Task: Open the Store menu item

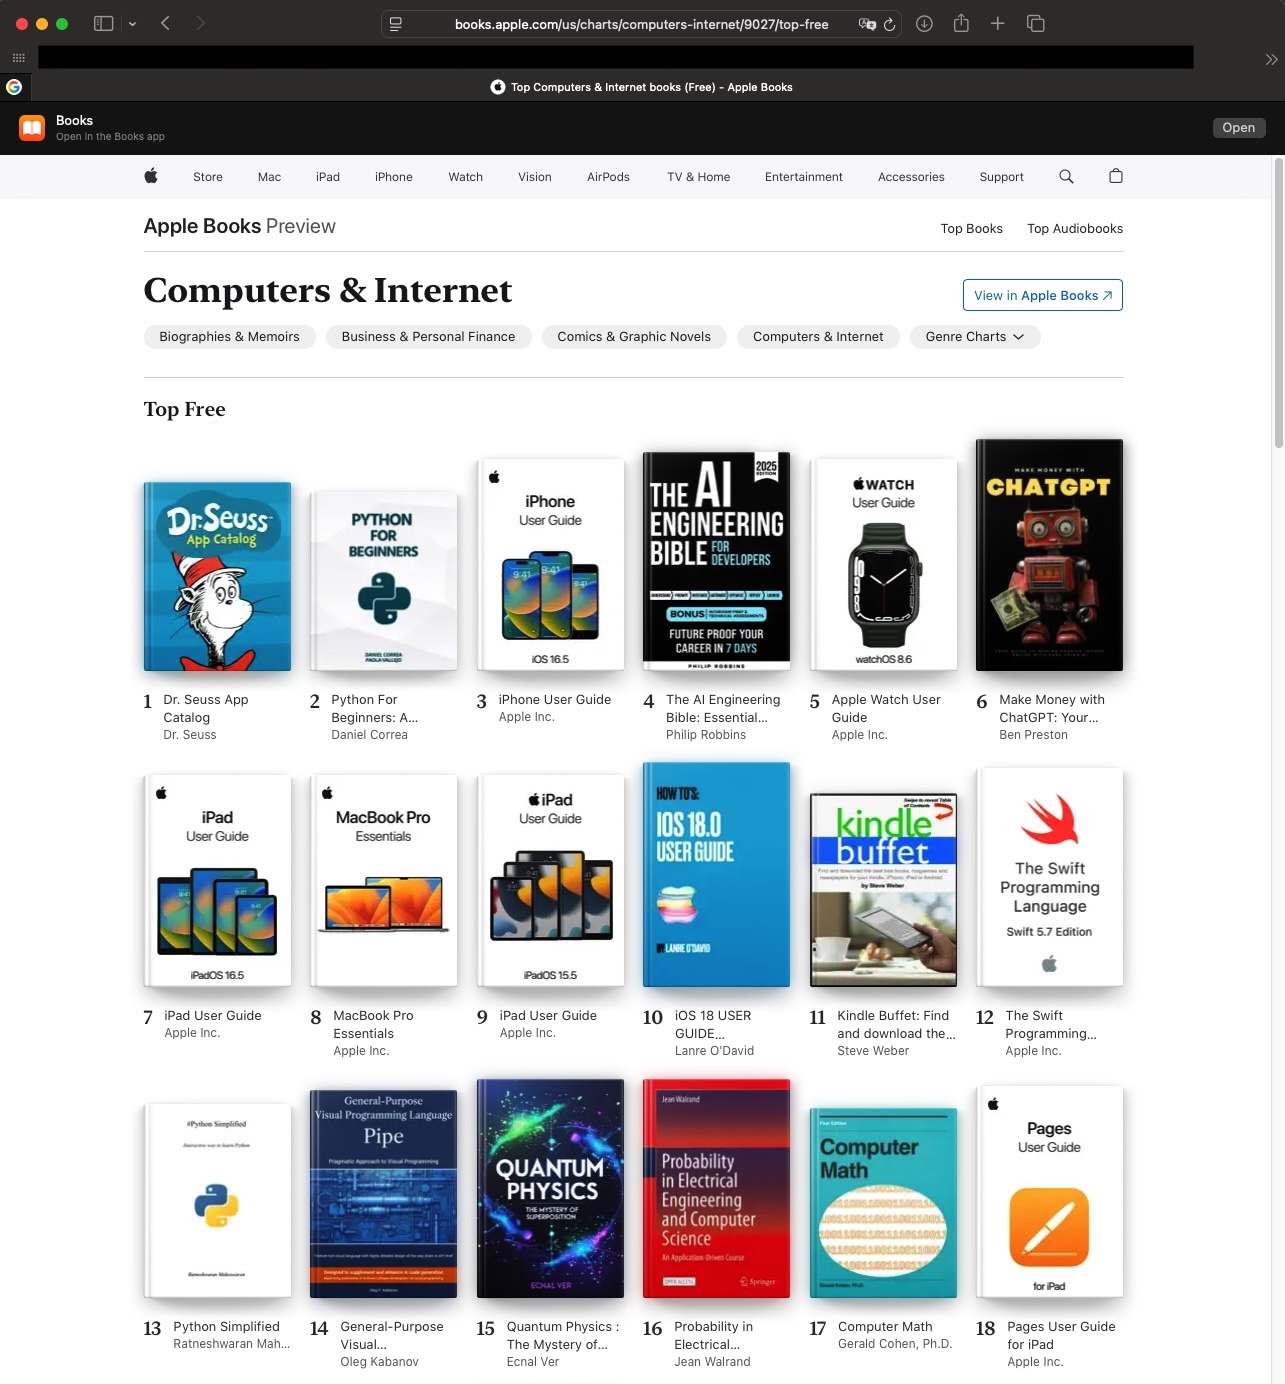Action: point(208,177)
